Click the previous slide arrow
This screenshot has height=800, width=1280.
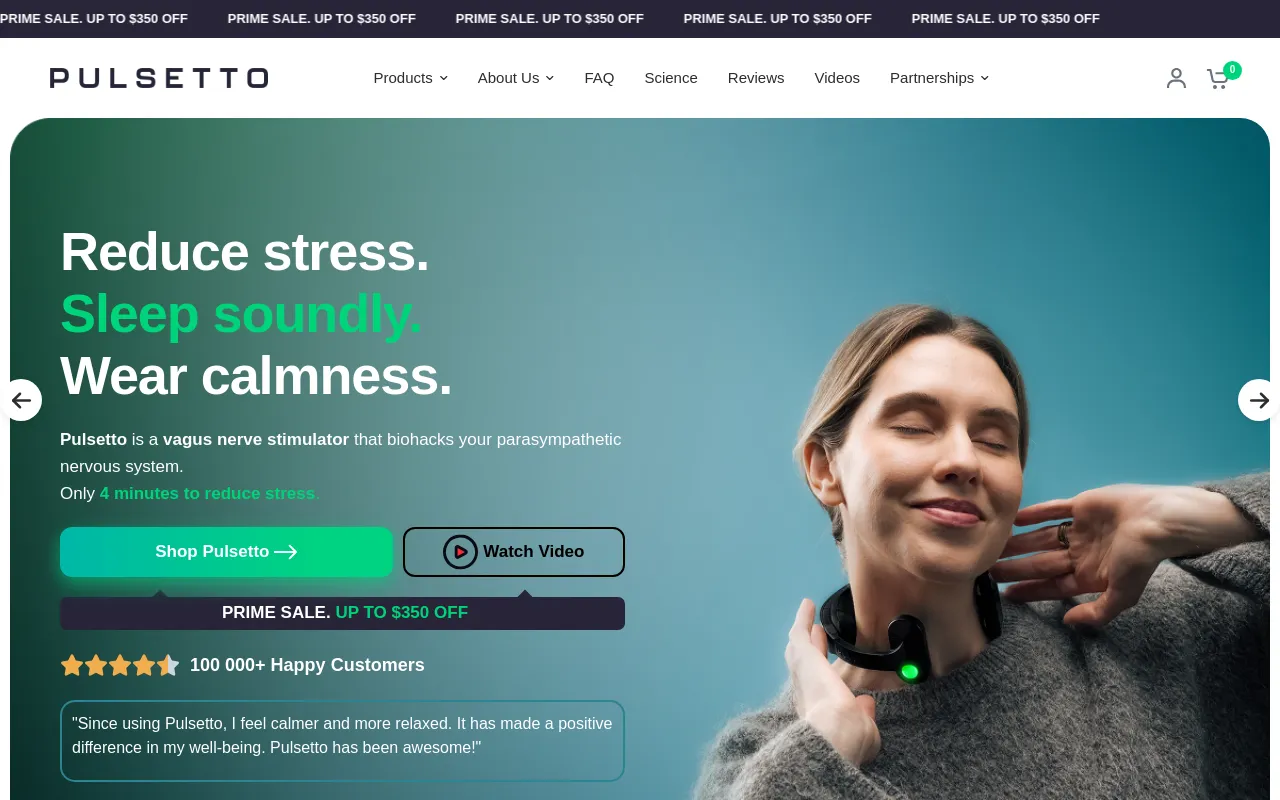click(21, 400)
